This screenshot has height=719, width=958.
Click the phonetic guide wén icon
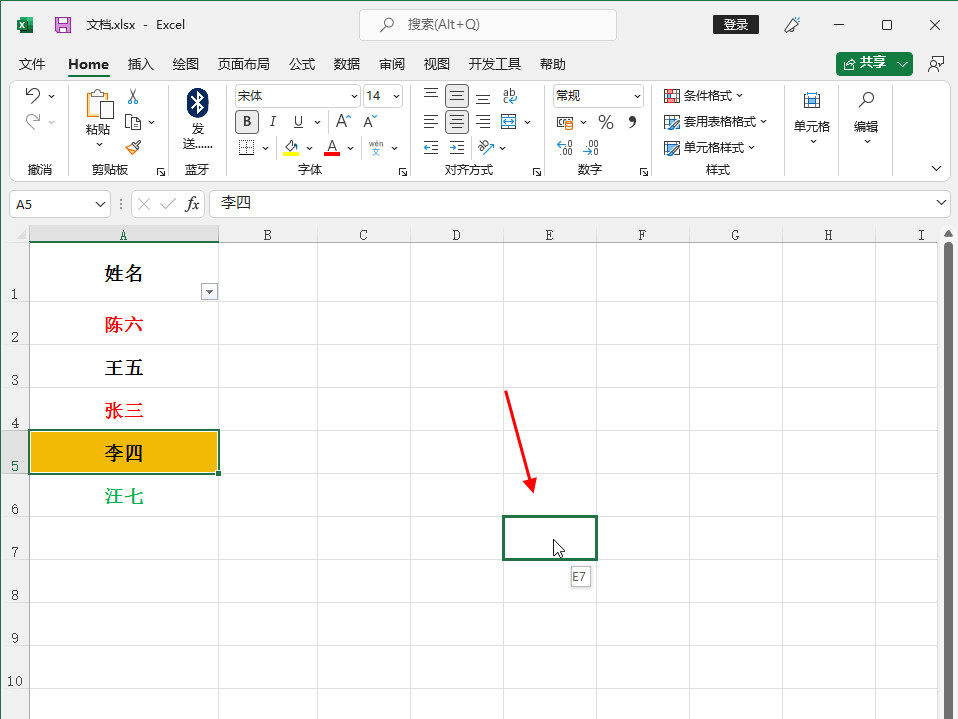(x=376, y=148)
